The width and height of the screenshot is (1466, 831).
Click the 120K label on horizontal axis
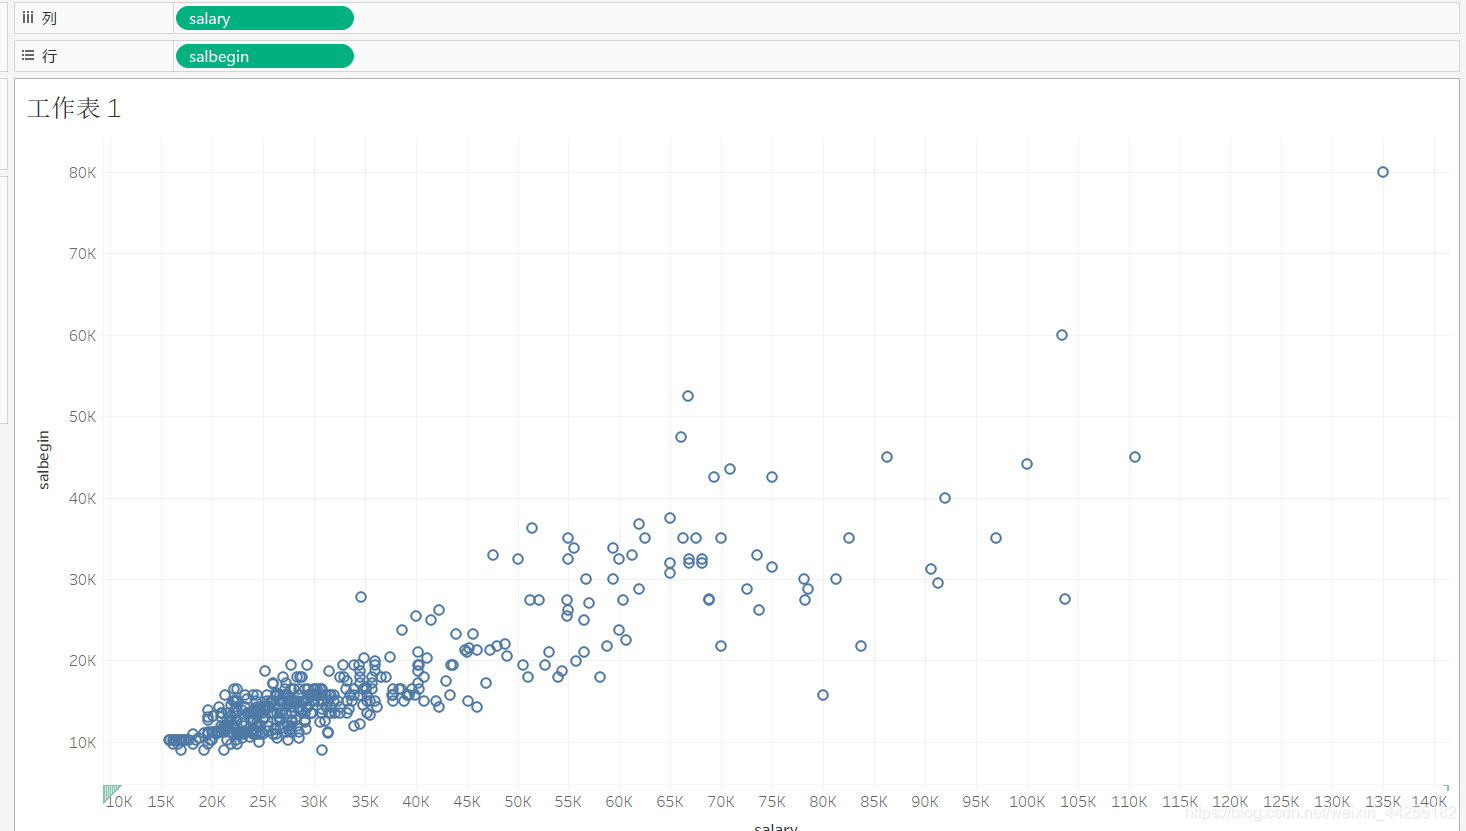click(x=1230, y=802)
